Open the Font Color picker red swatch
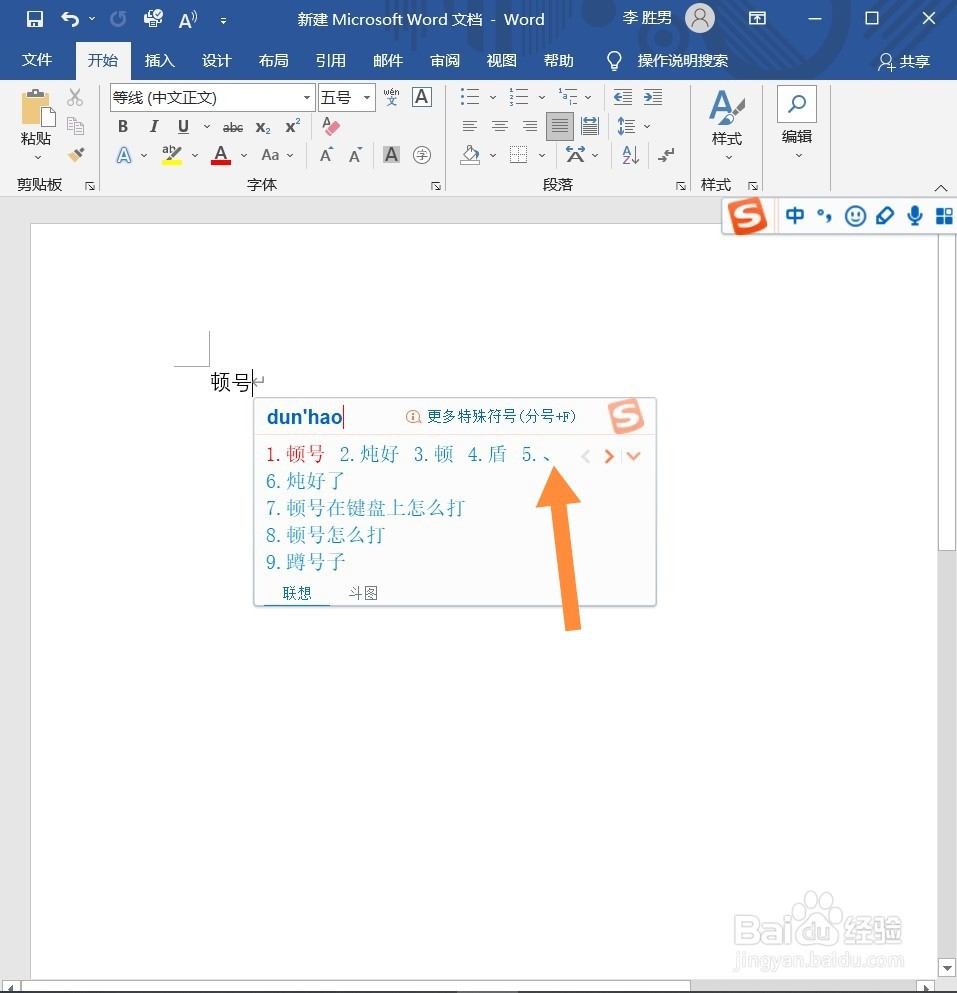This screenshot has width=957, height=993. 220,155
